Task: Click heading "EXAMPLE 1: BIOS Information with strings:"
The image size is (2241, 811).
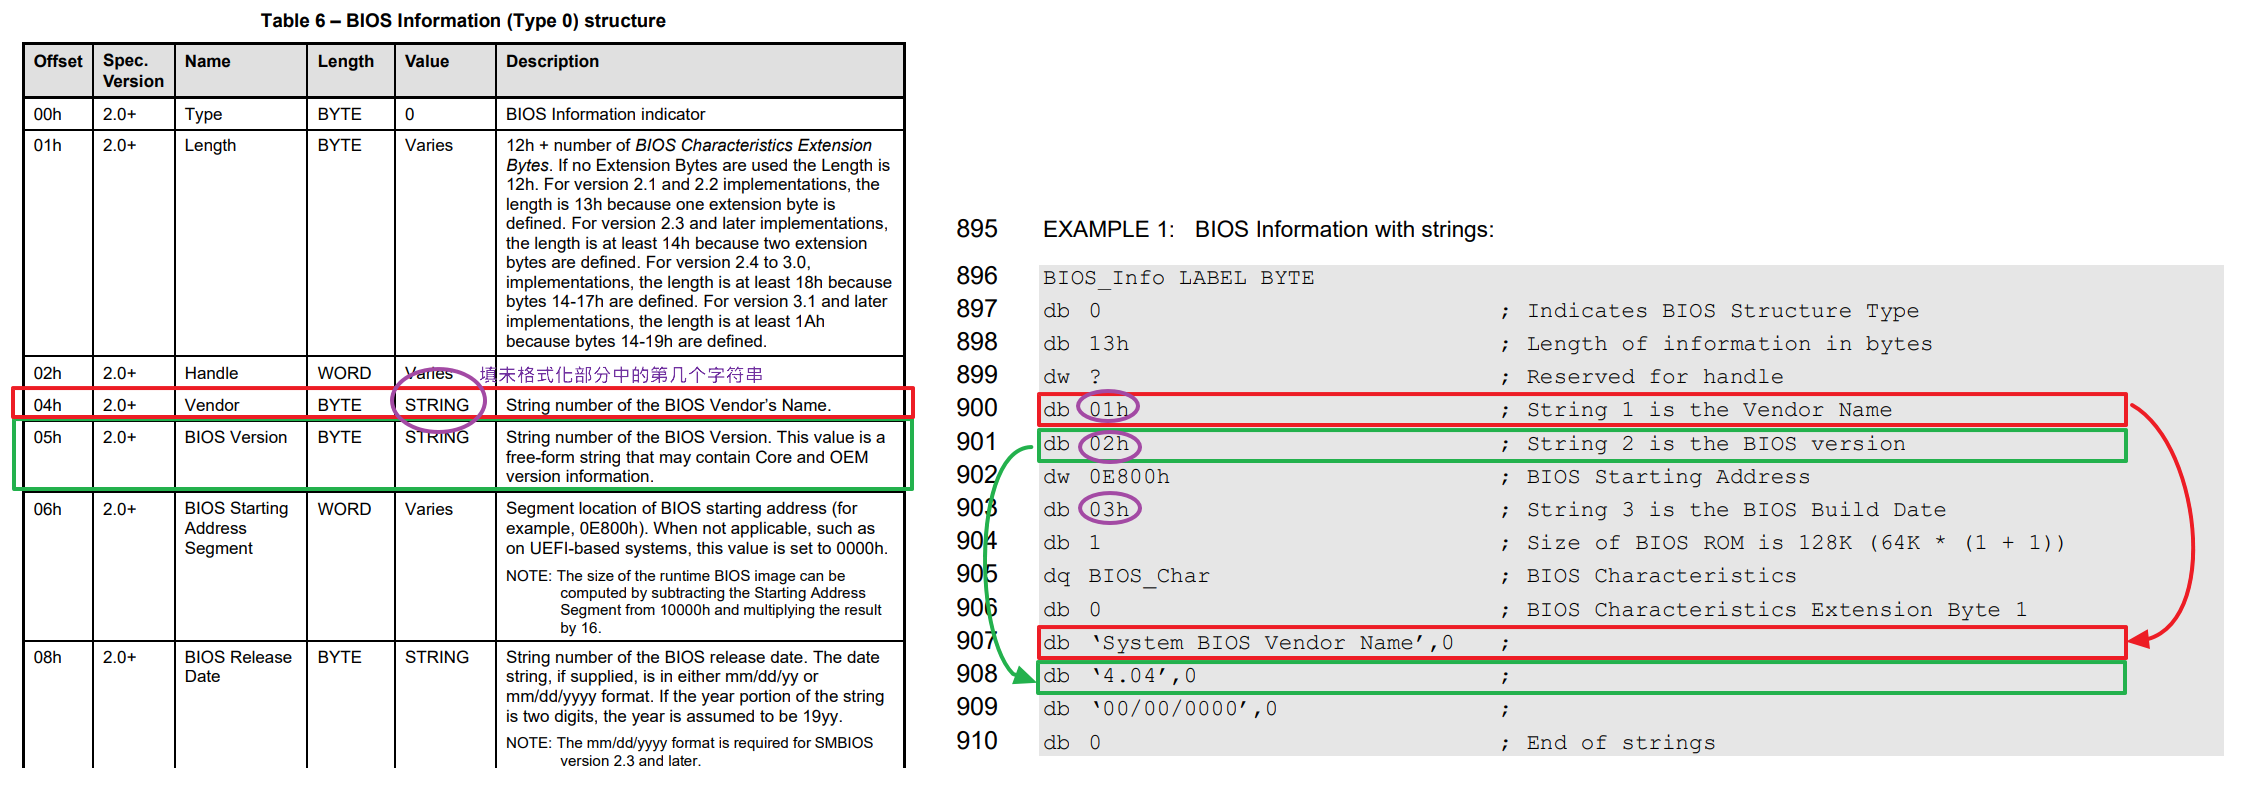Action: pyautogui.click(x=1268, y=230)
